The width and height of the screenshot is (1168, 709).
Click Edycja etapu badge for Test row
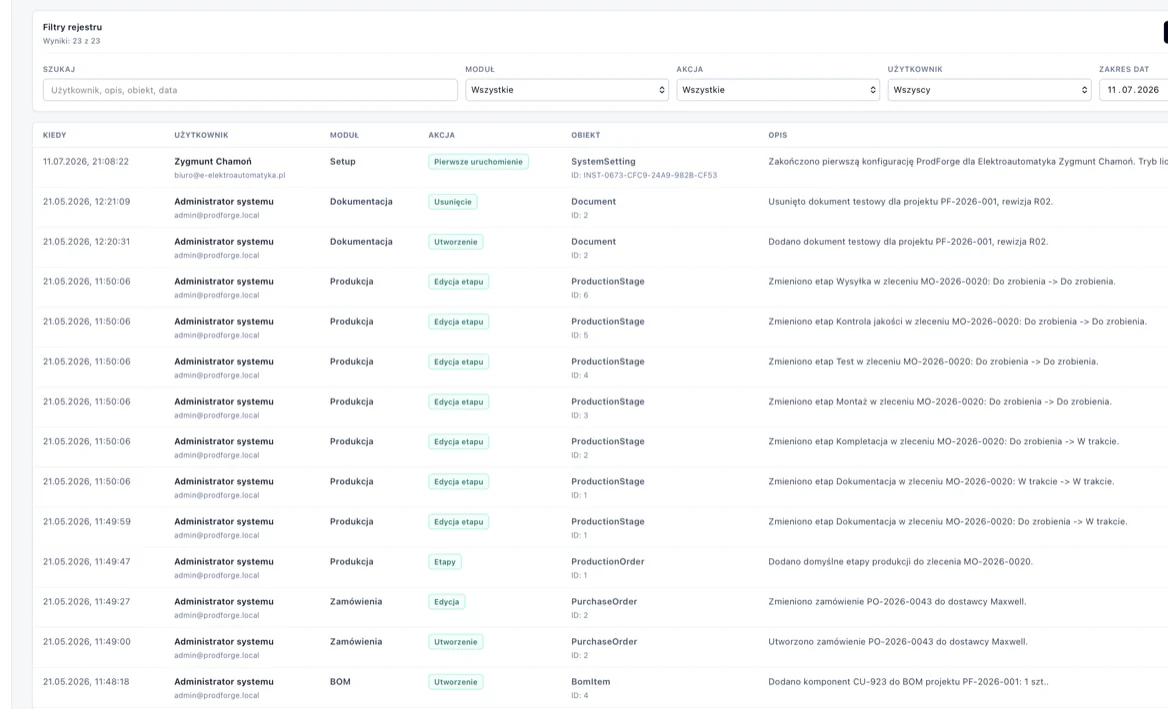(459, 362)
